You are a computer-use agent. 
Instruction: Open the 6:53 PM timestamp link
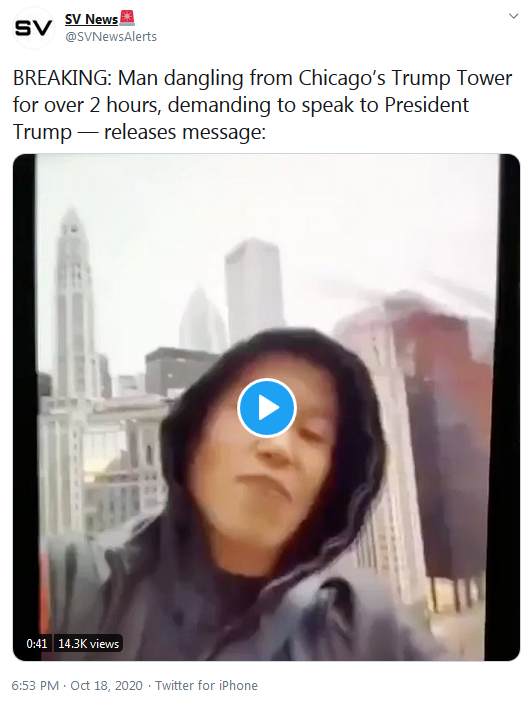pyautogui.click(x=35, y=686)
